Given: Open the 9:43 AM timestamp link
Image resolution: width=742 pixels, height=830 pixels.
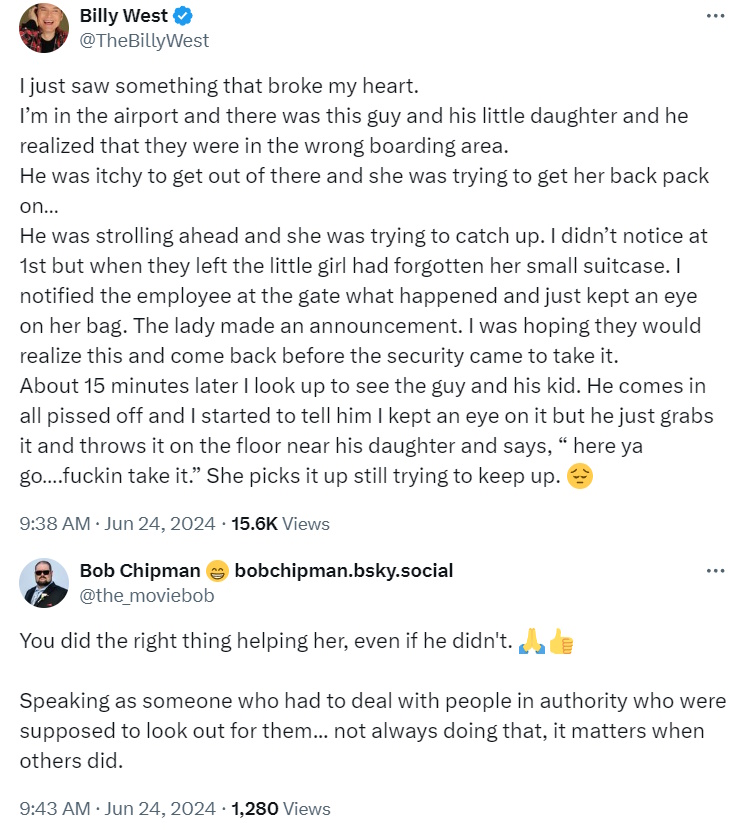Looking at the screenshot, I should coord(56,808).
